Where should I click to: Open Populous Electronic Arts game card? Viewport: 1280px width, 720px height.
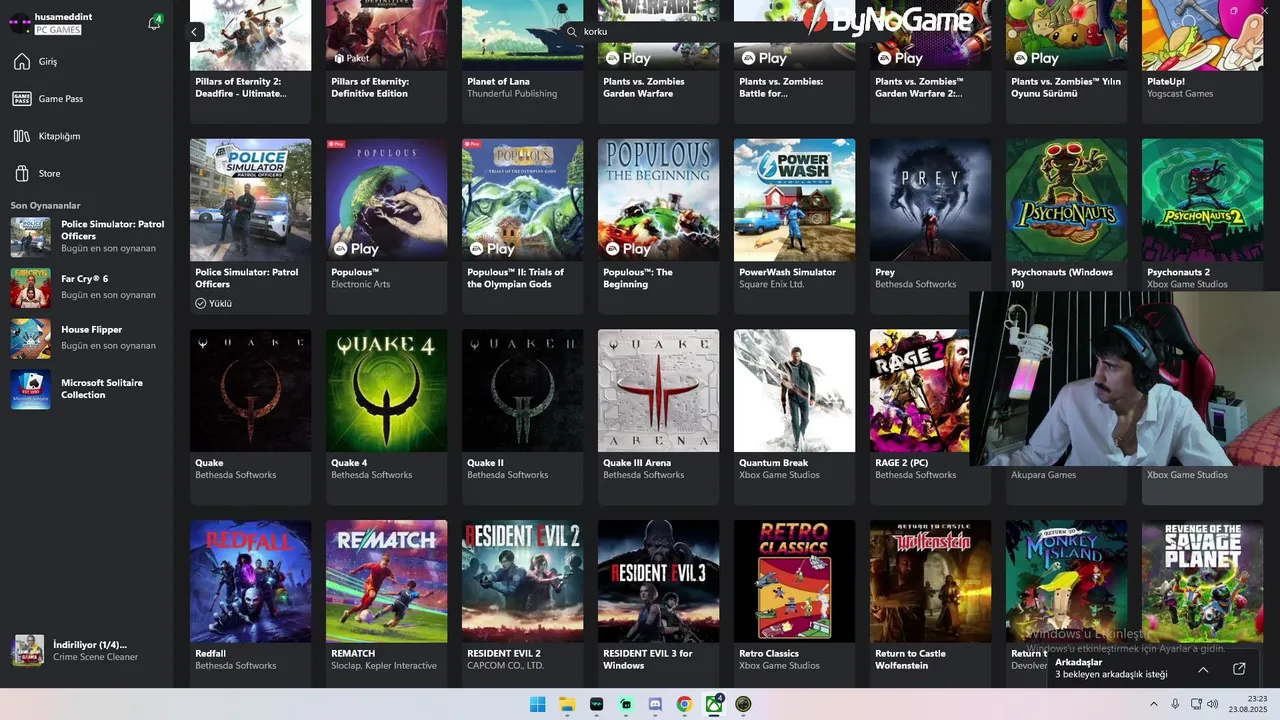[x=386, y=226]
